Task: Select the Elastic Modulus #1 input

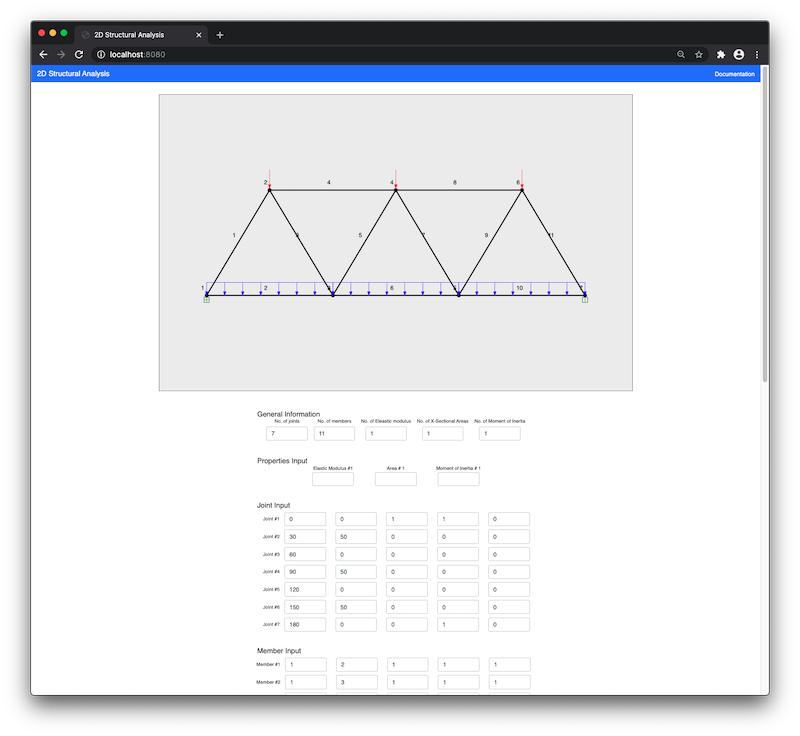Action: (333, 479)
